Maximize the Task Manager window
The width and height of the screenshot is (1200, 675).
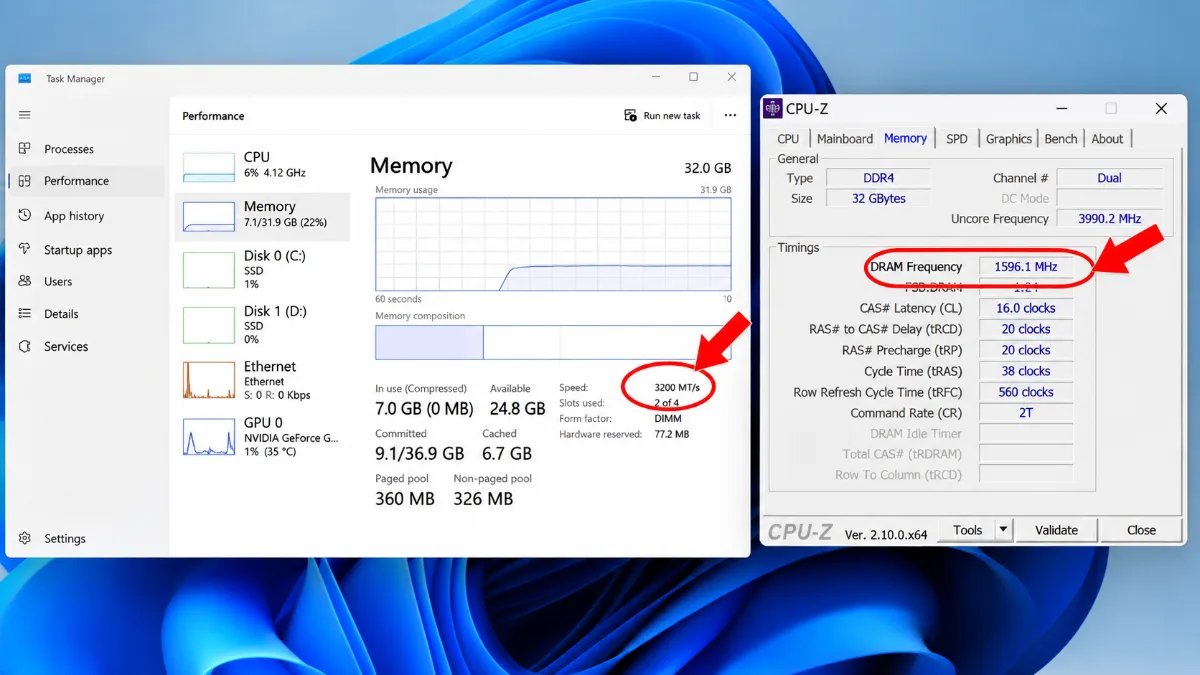point(693,77)
